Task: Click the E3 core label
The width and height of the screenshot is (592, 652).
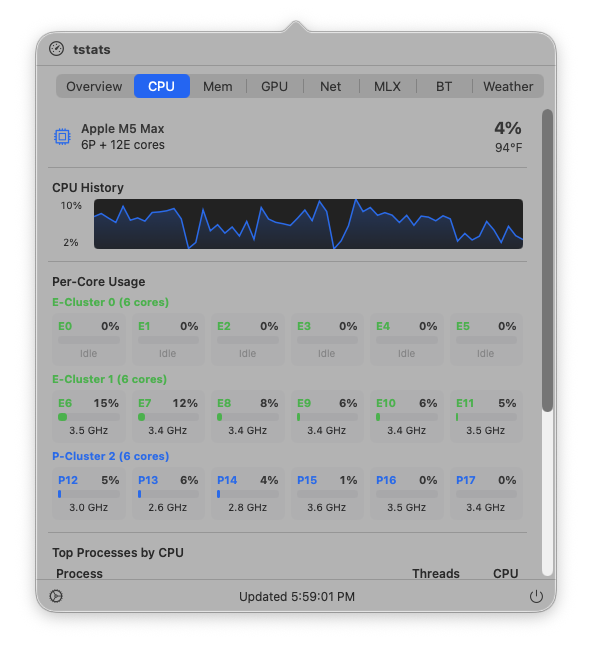Action: point(304,326)
